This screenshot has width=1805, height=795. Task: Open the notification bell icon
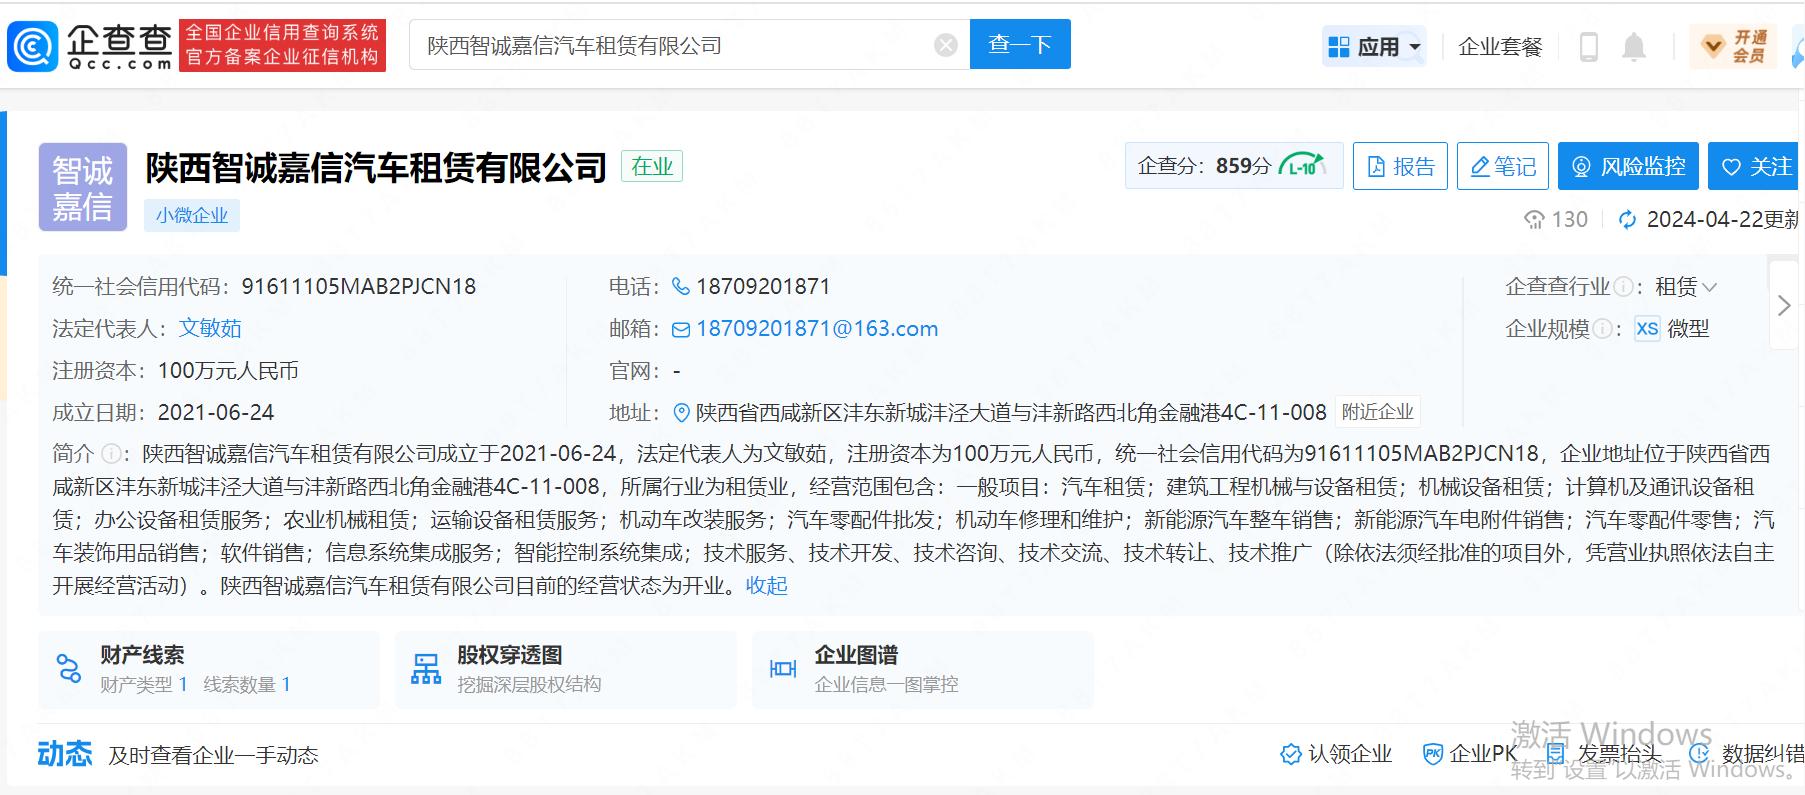1634,47
